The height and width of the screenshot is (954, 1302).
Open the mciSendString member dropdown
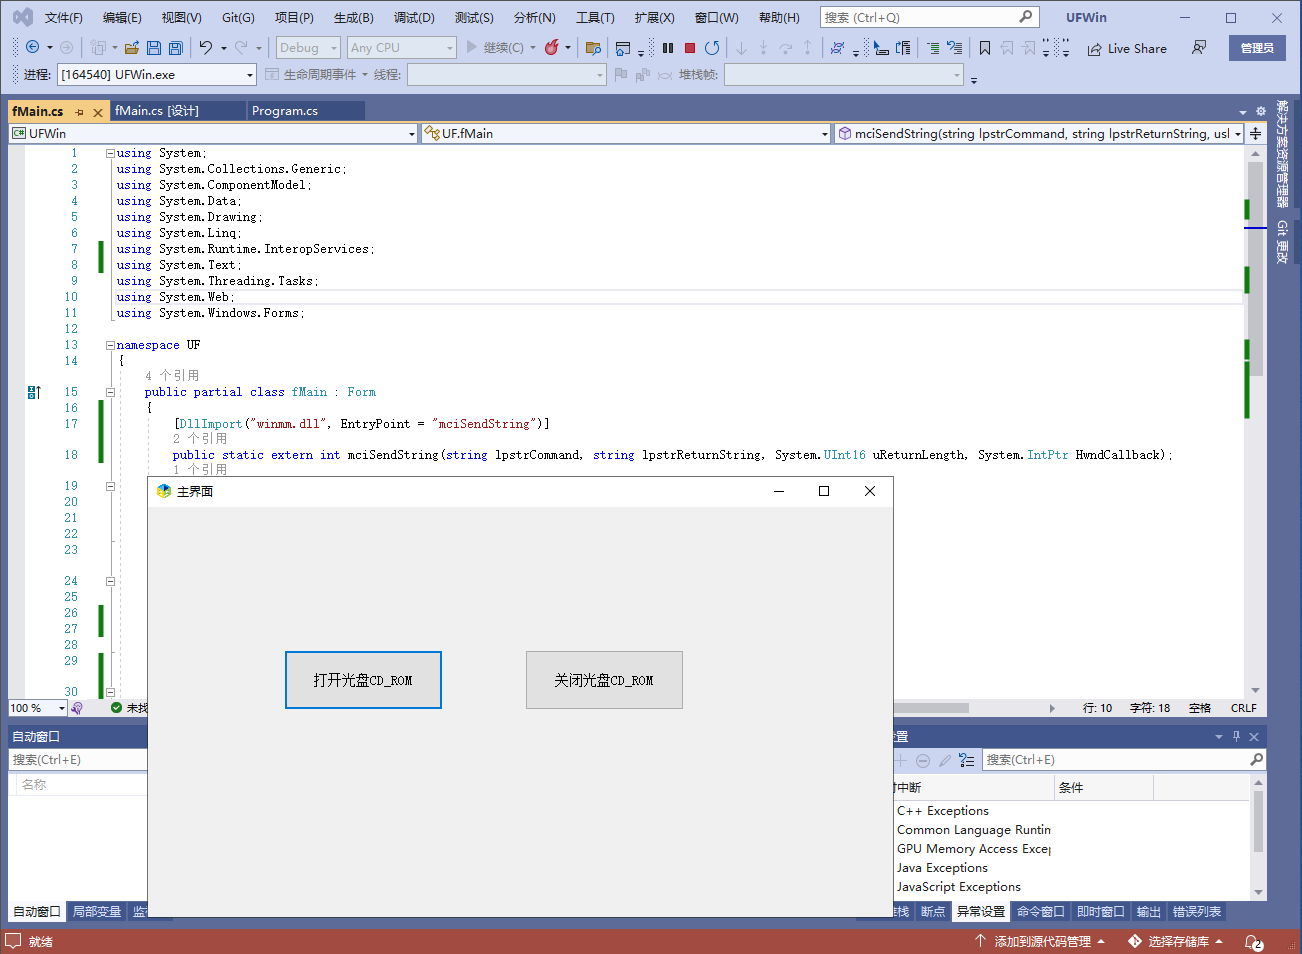(1039, 133)
